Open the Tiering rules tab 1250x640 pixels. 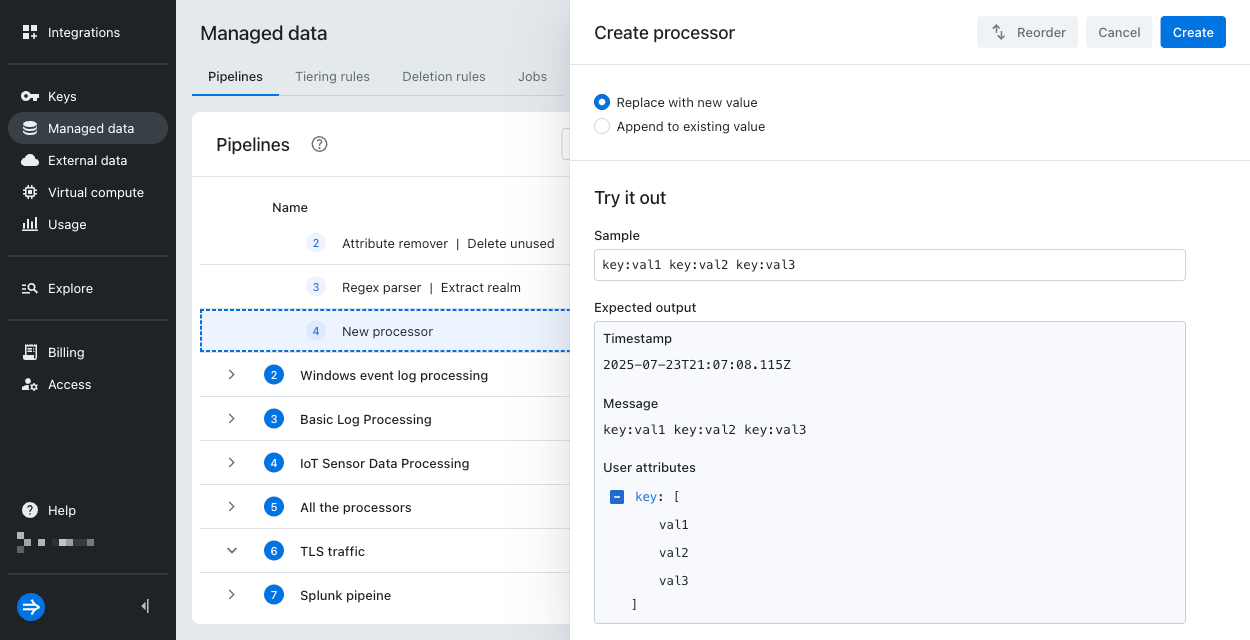(x=332, y=76)
